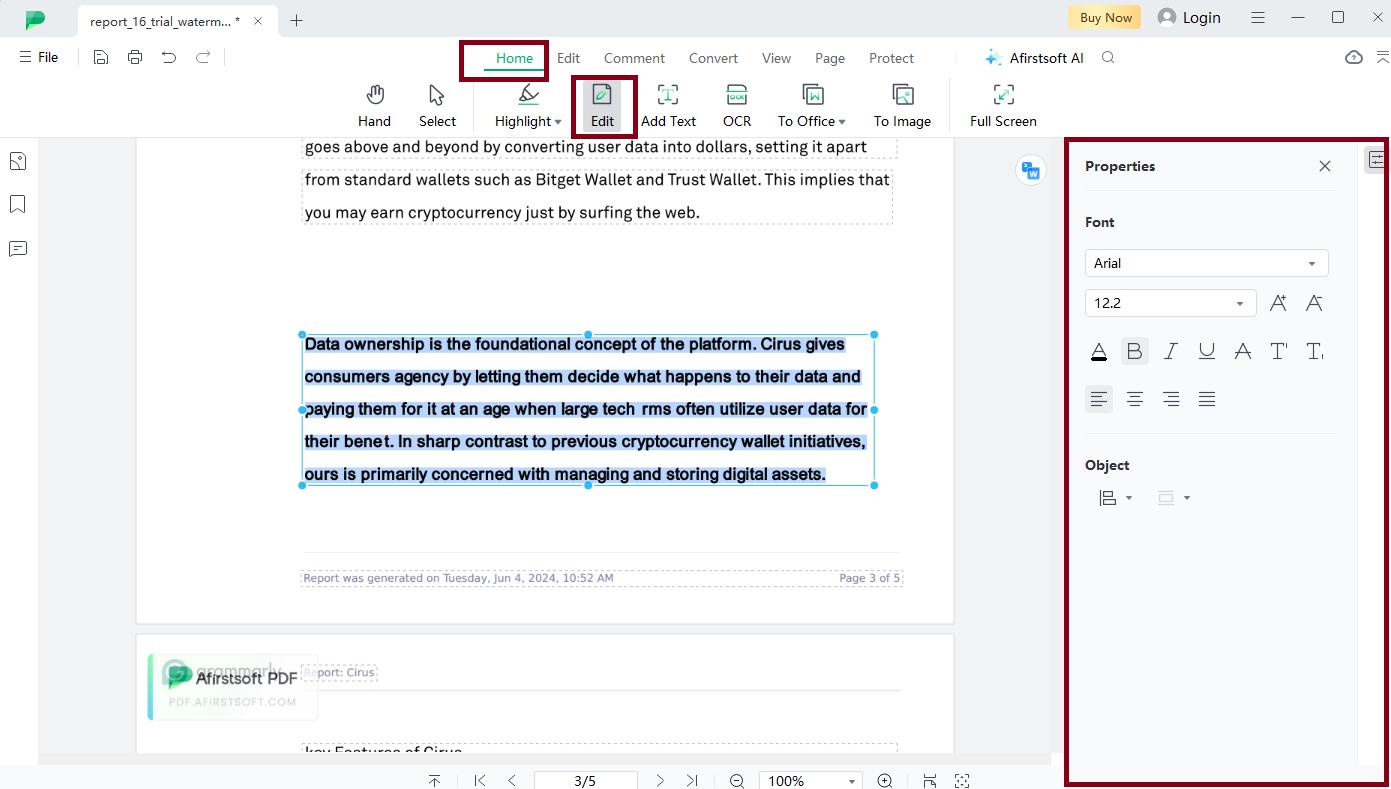The height and width of the screenshot is (789, 1391).
Task: Add a new document tab
Action: point(297,20)
